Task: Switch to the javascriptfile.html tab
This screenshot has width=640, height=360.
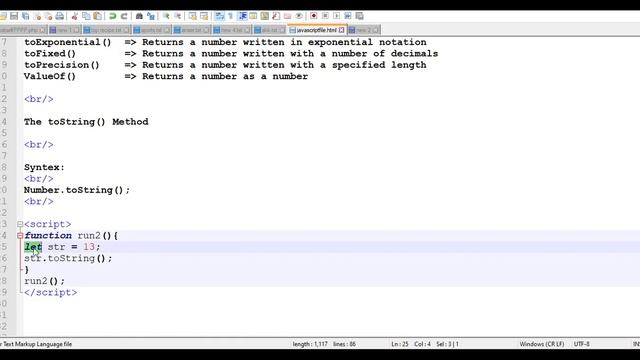Action: point(316,30)
